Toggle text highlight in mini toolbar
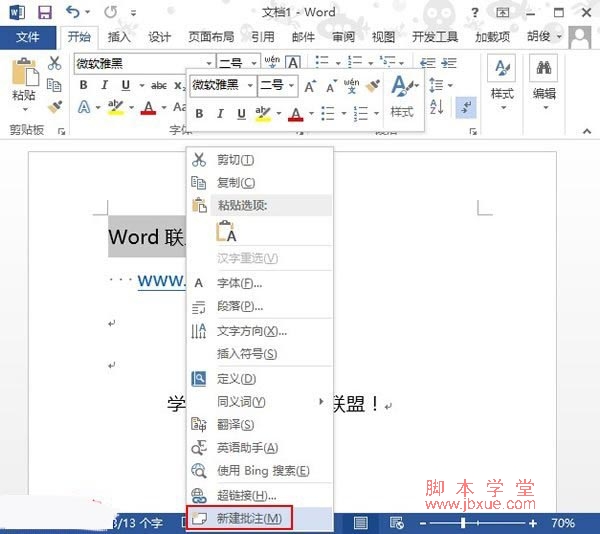600x534 pixels. tap(263, 114)
